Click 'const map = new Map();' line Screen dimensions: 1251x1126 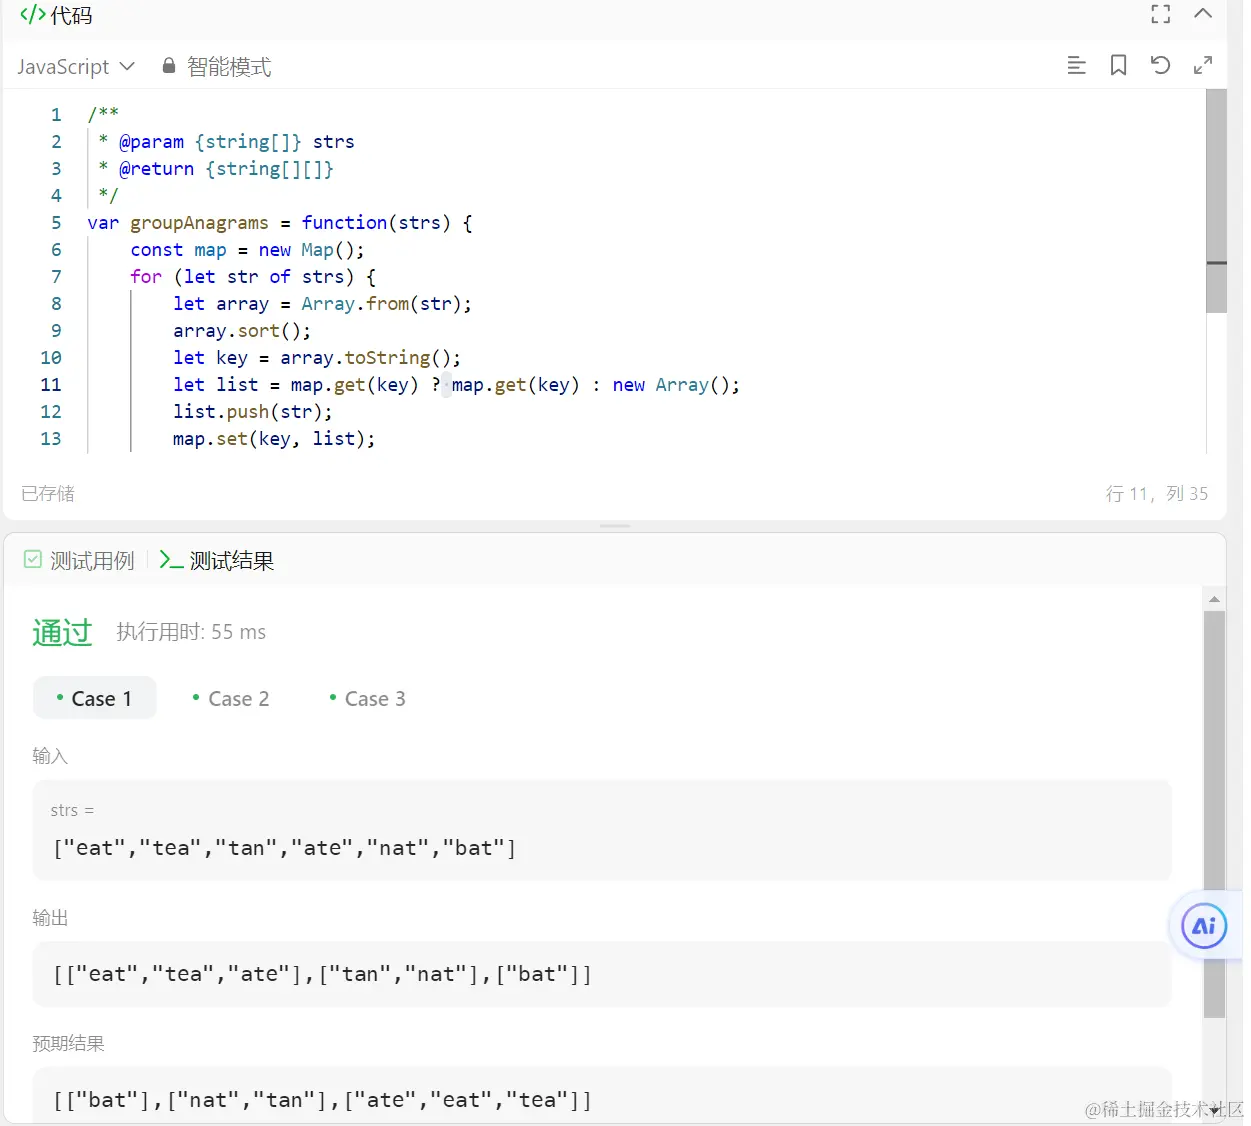[248, 250]
